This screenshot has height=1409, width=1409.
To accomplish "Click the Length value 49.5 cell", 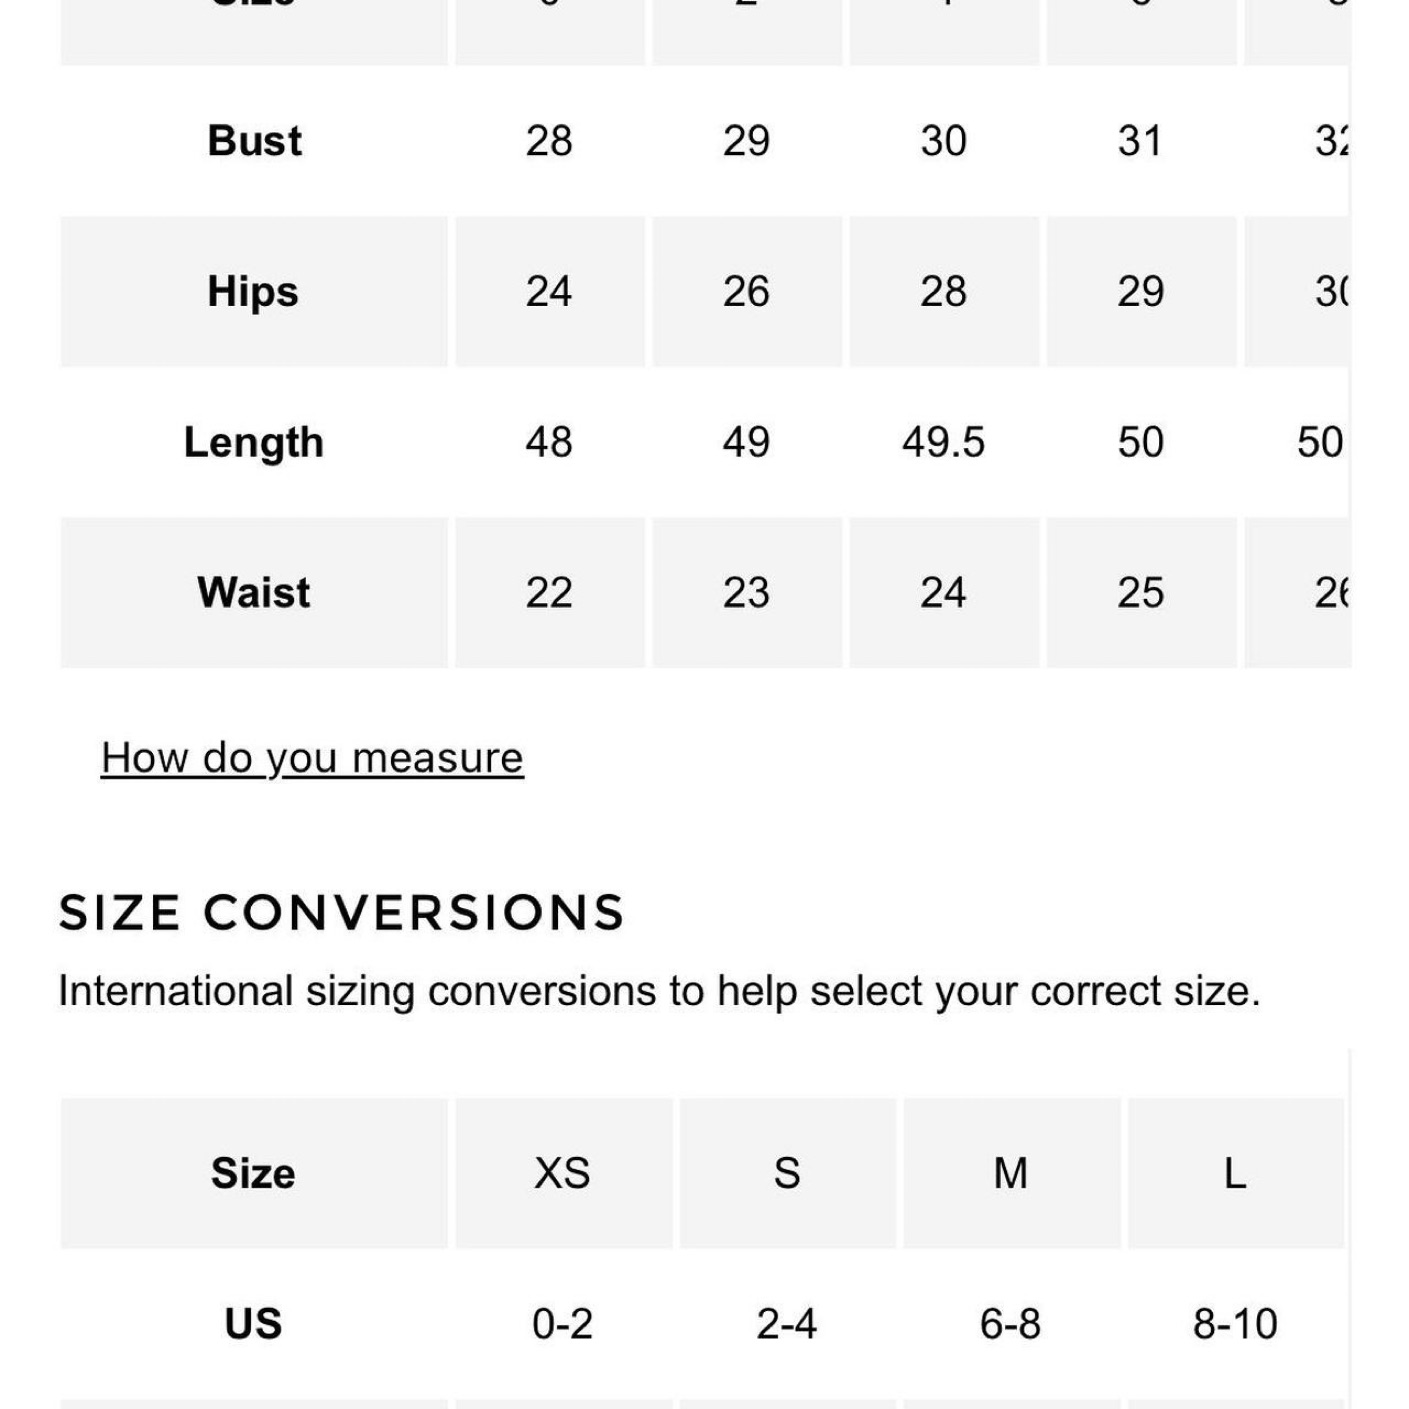I will (x=944, y=442).
